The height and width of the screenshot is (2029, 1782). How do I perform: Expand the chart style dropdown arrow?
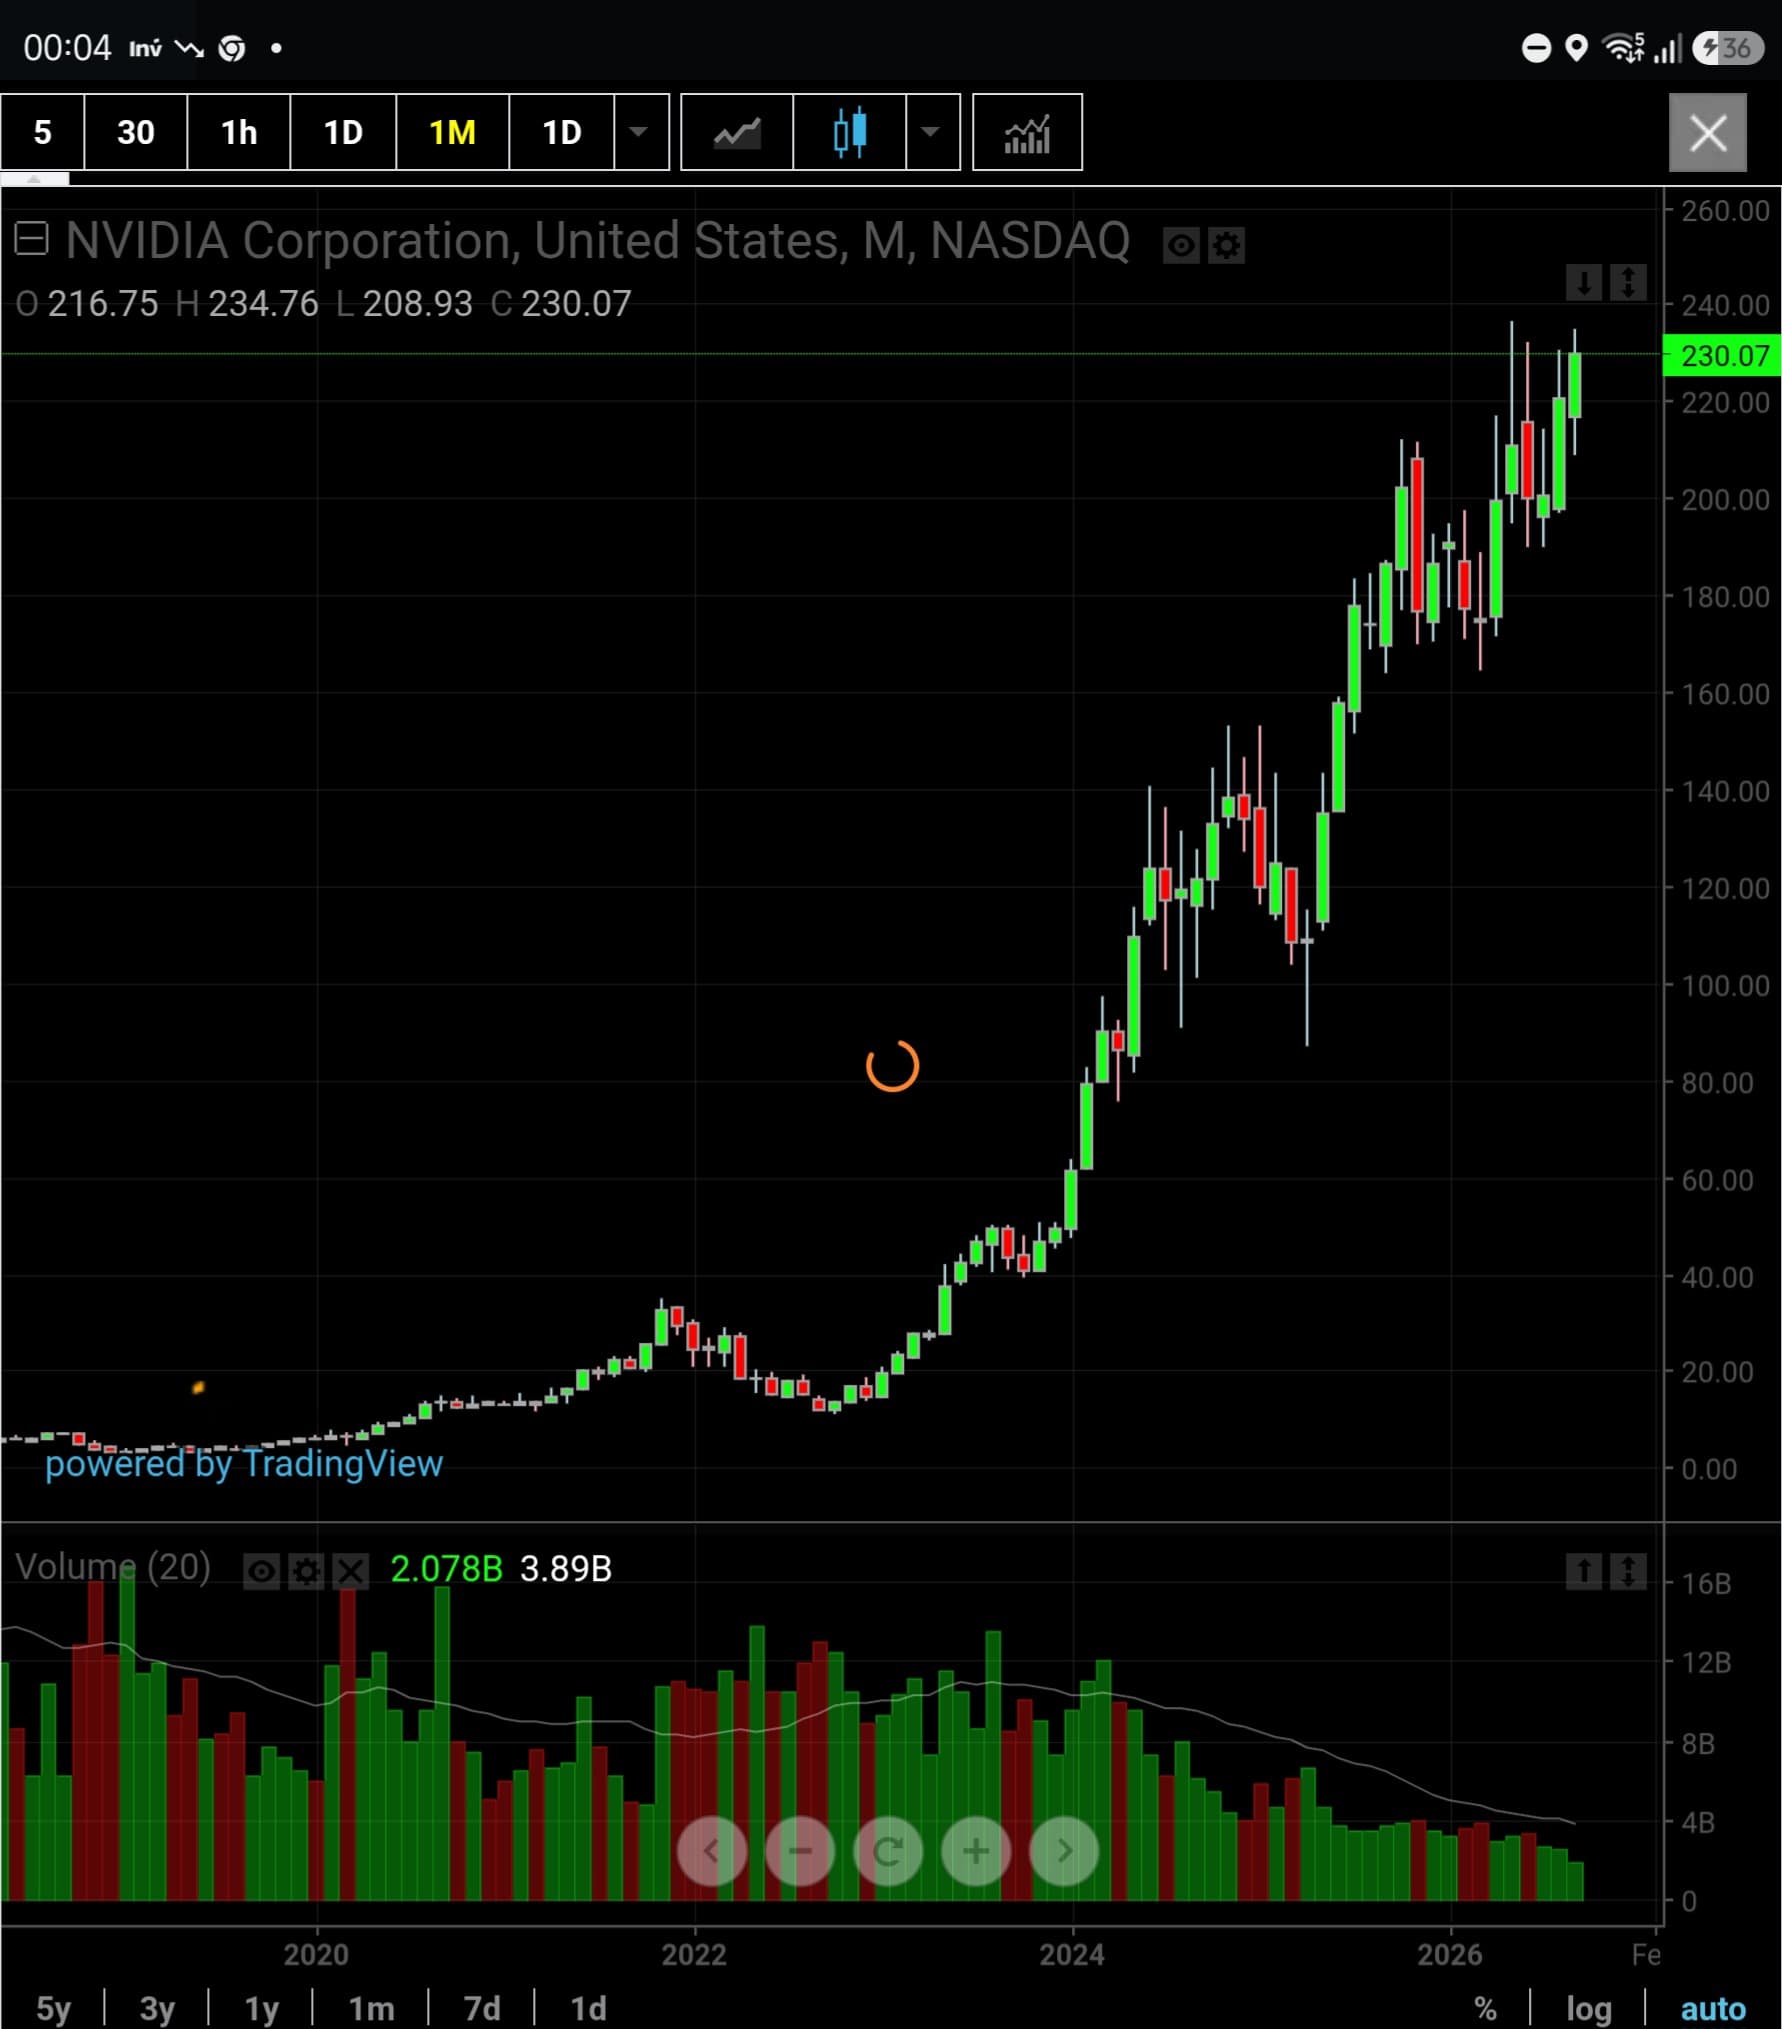932,132
